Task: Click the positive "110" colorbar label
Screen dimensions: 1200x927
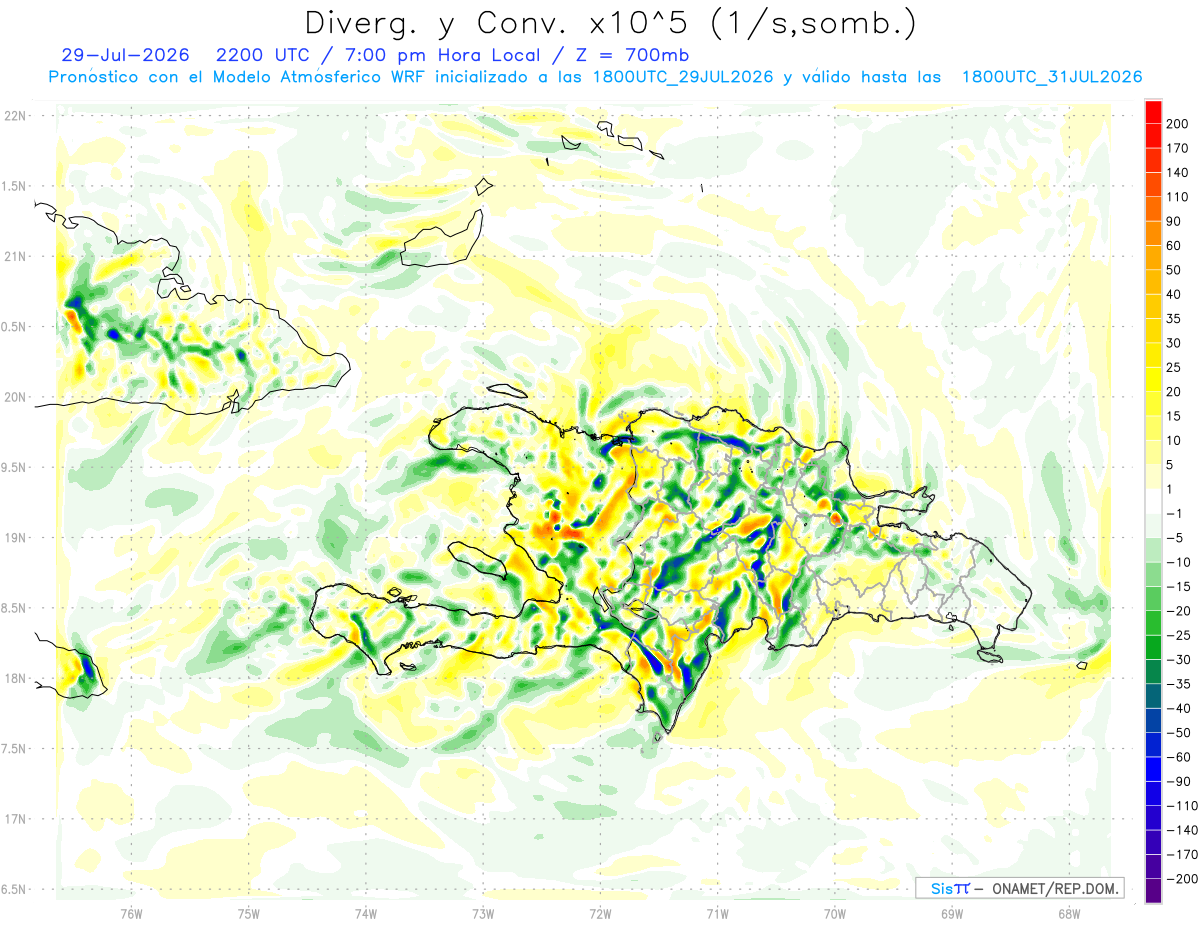Action: (x=1179, y=197)
